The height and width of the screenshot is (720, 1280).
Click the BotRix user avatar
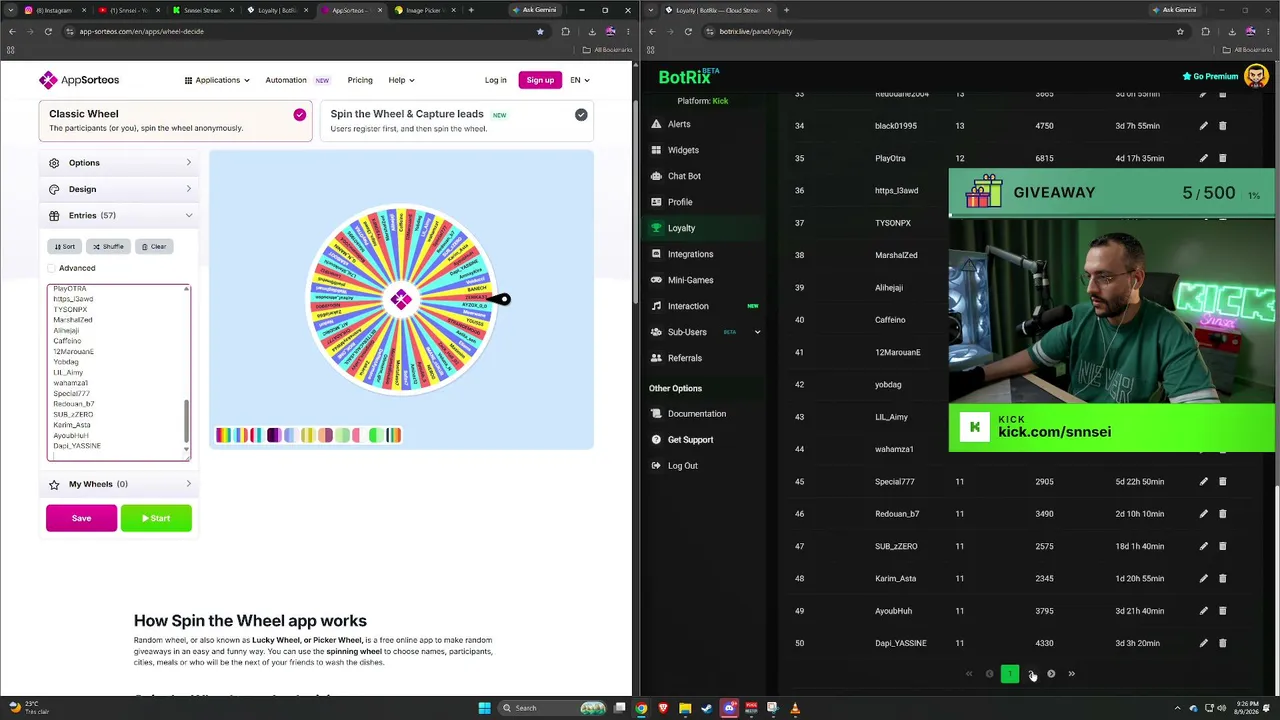[x=1256, y=76]
